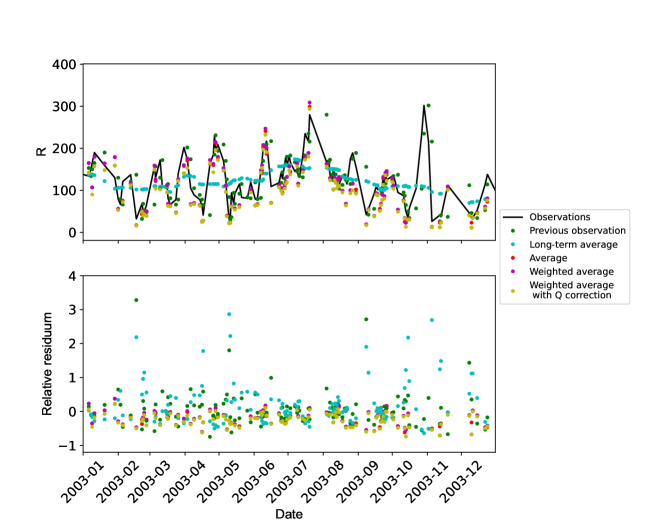Viewport: 665px width, 532px height.
Task: Click the 300 tick on the R axis
Action: [64, 106]
